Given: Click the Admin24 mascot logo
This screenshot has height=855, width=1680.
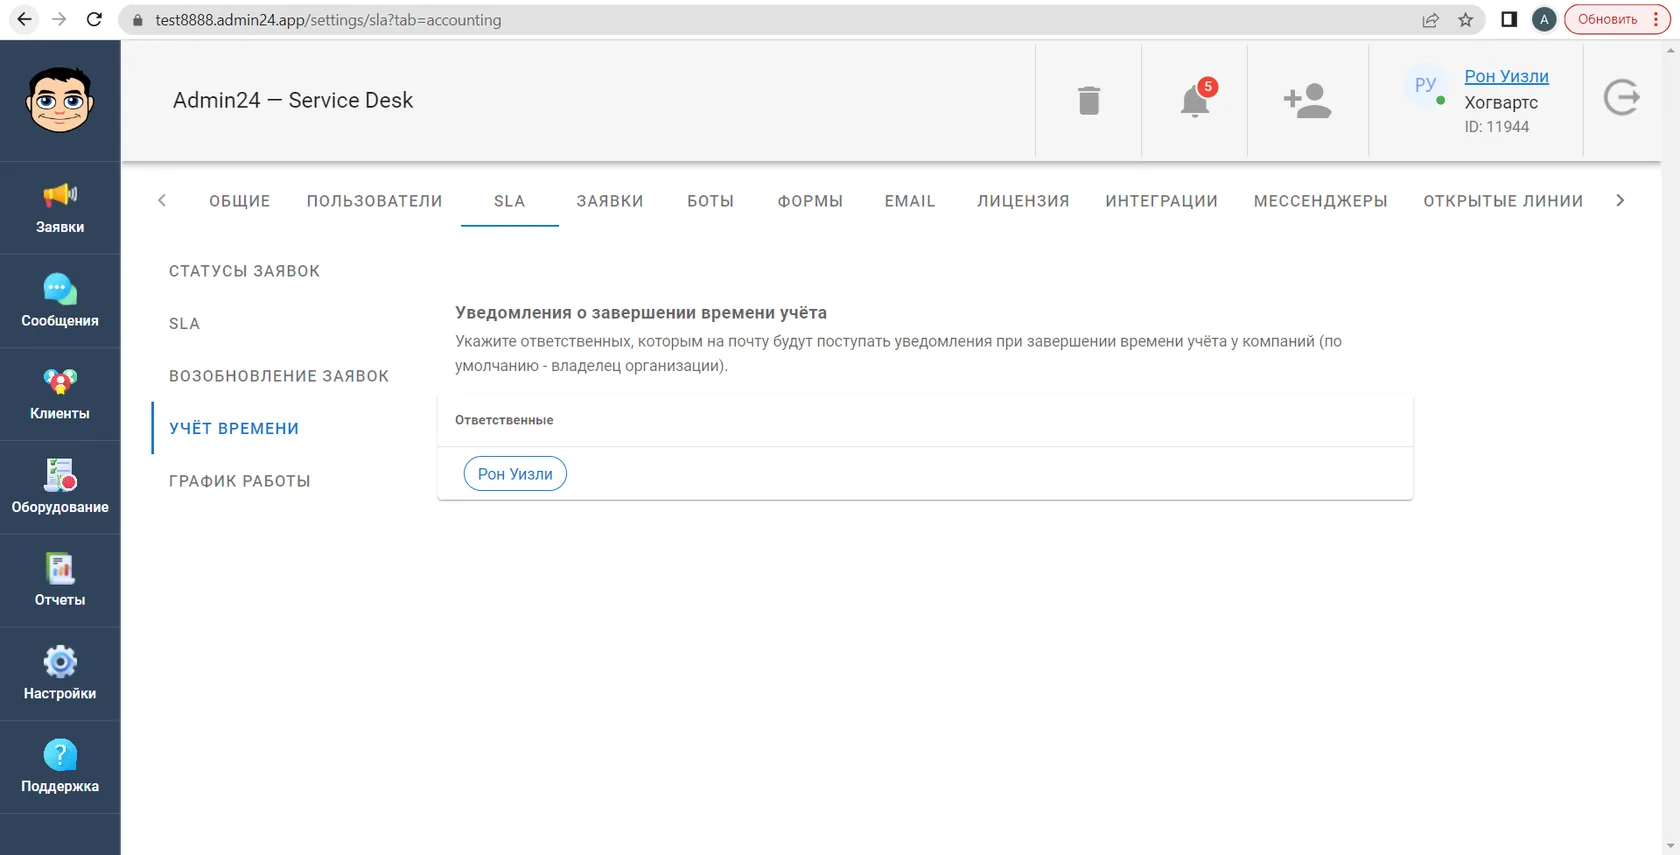Looking at the screenshot, I should coord(60,100).
